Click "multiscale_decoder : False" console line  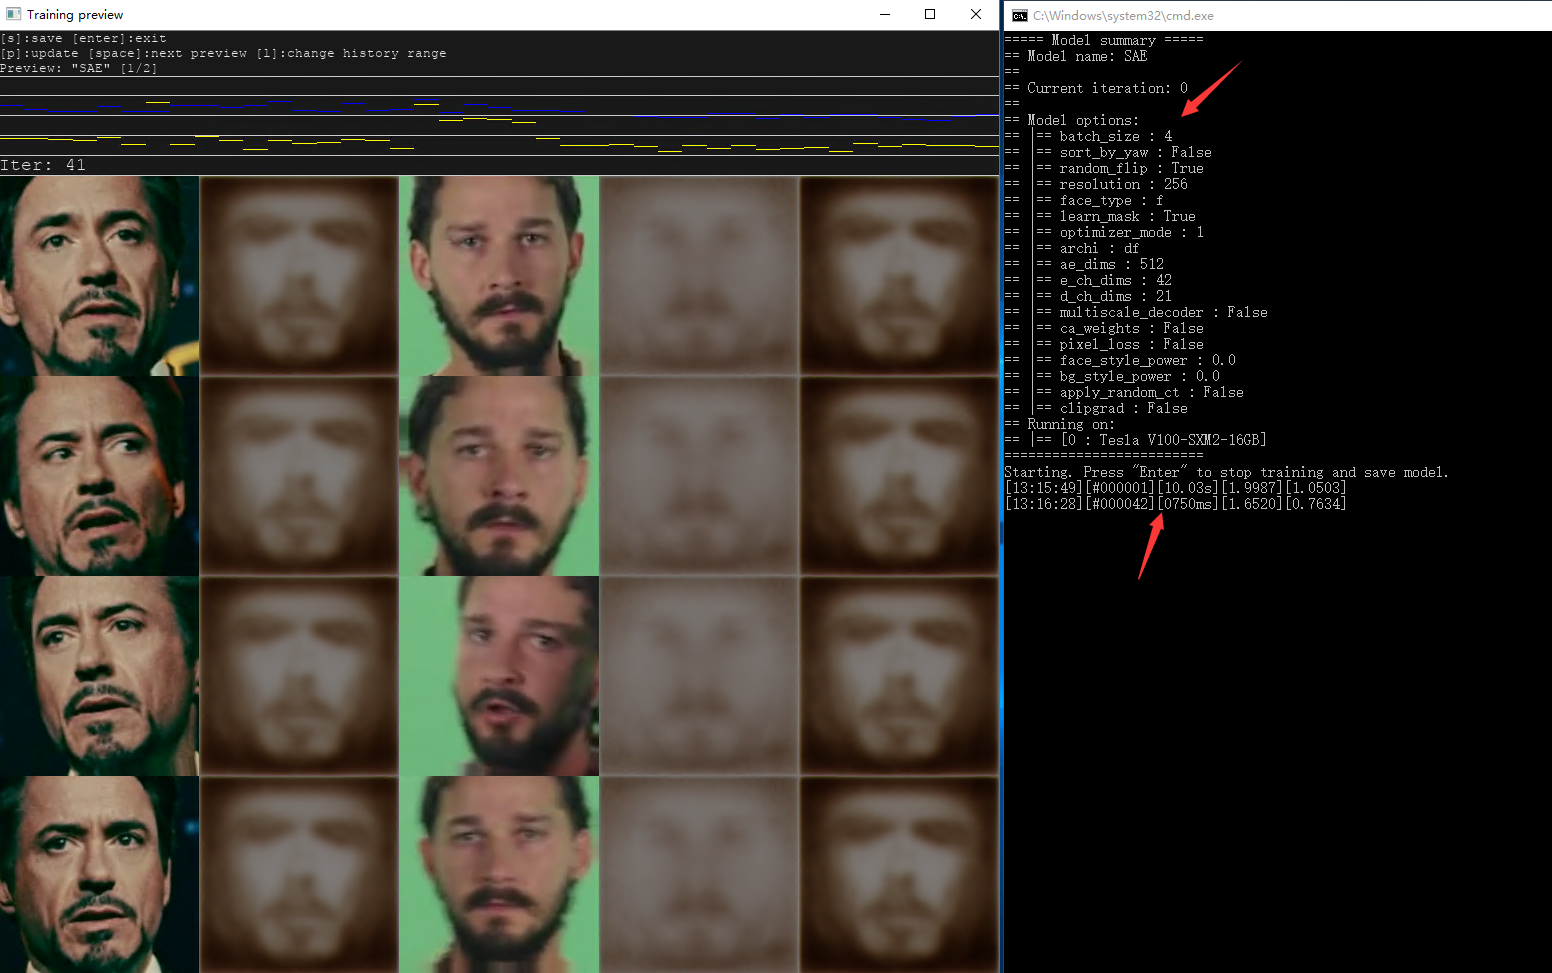coord(1163,312)
